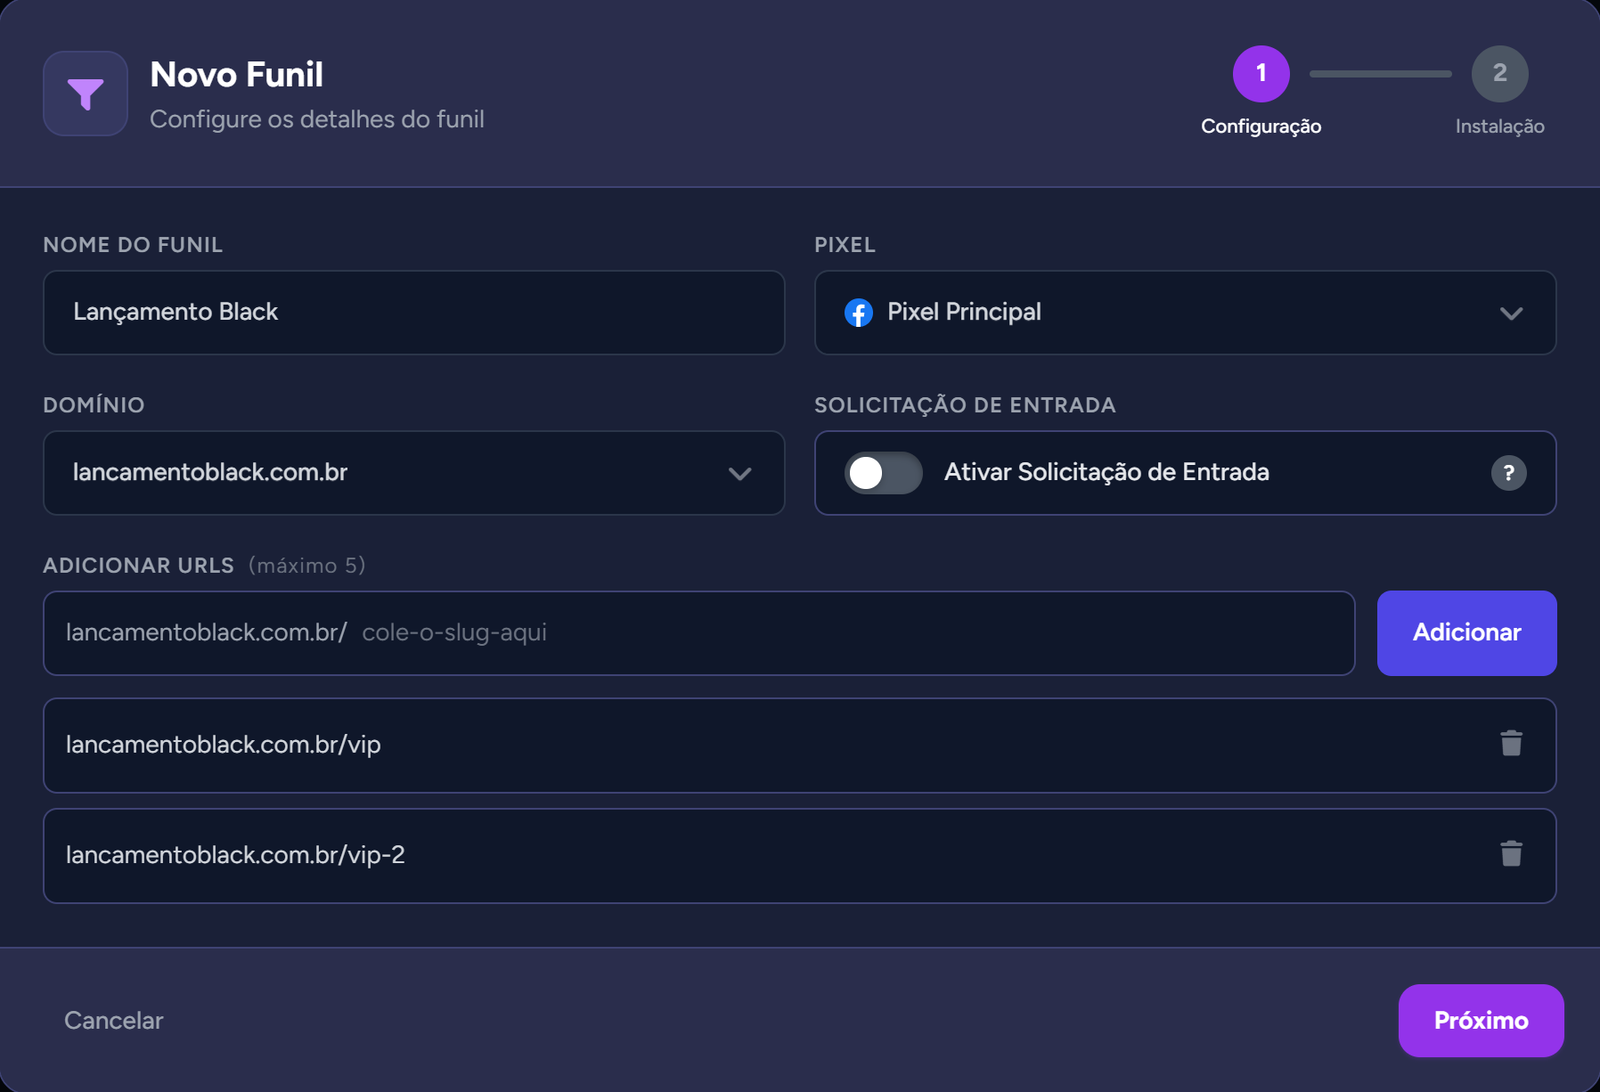Click the Adicionar button

tap(1466, 633)
